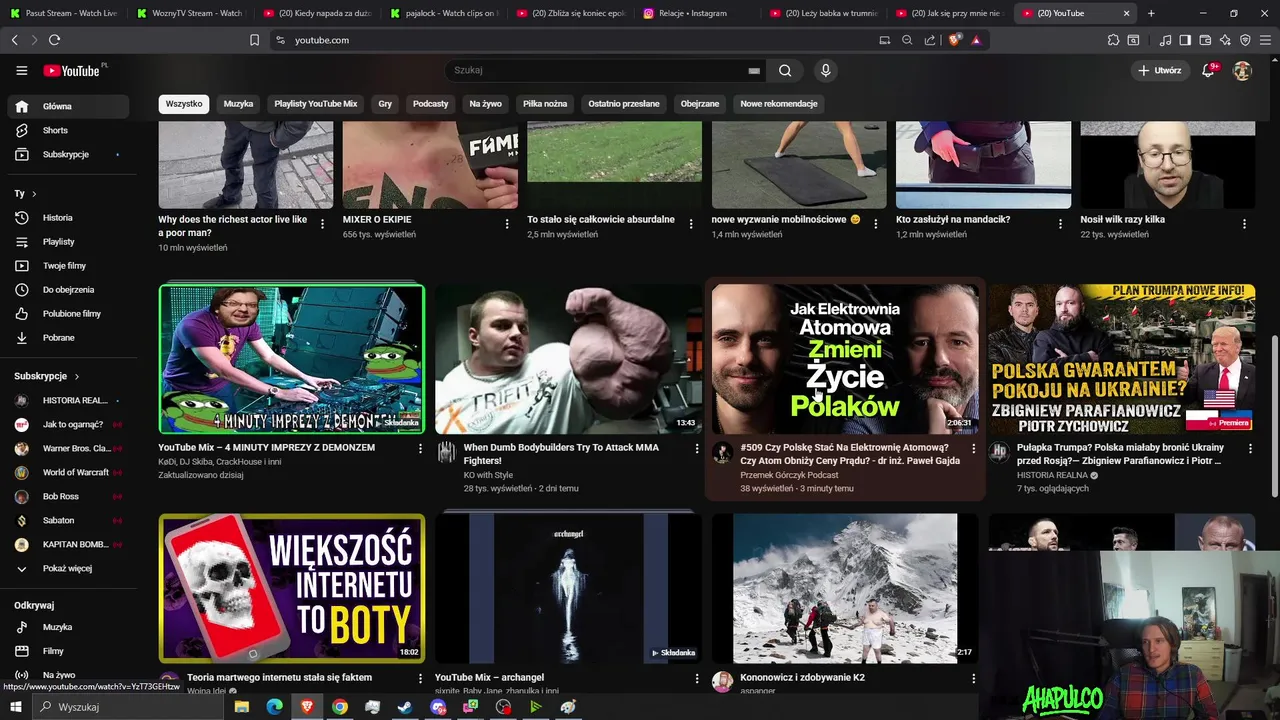Bookmark this page
The image size is (1280, 720).
point(254,40)
